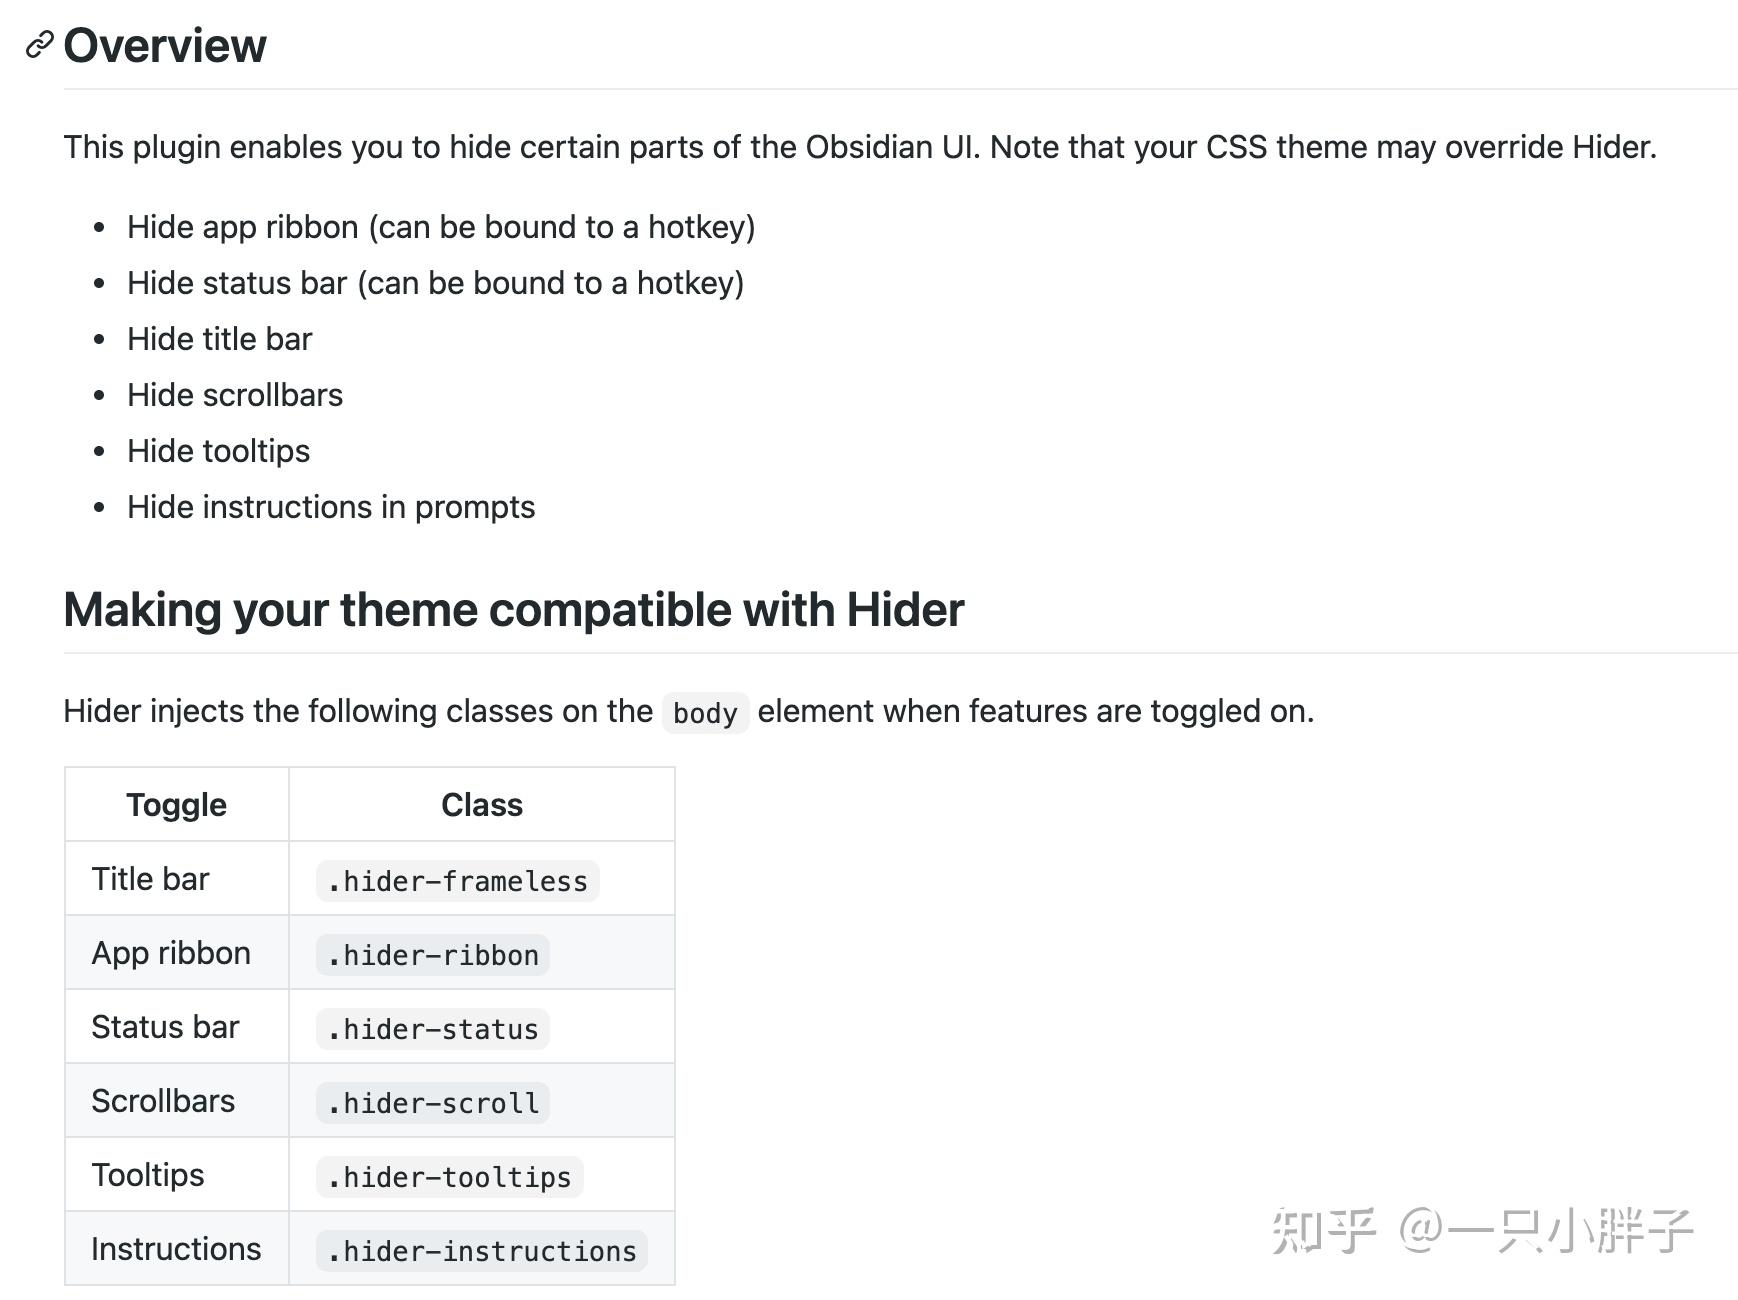
Task: Select the .hider-frameless class code
Action: pos(457,881)
